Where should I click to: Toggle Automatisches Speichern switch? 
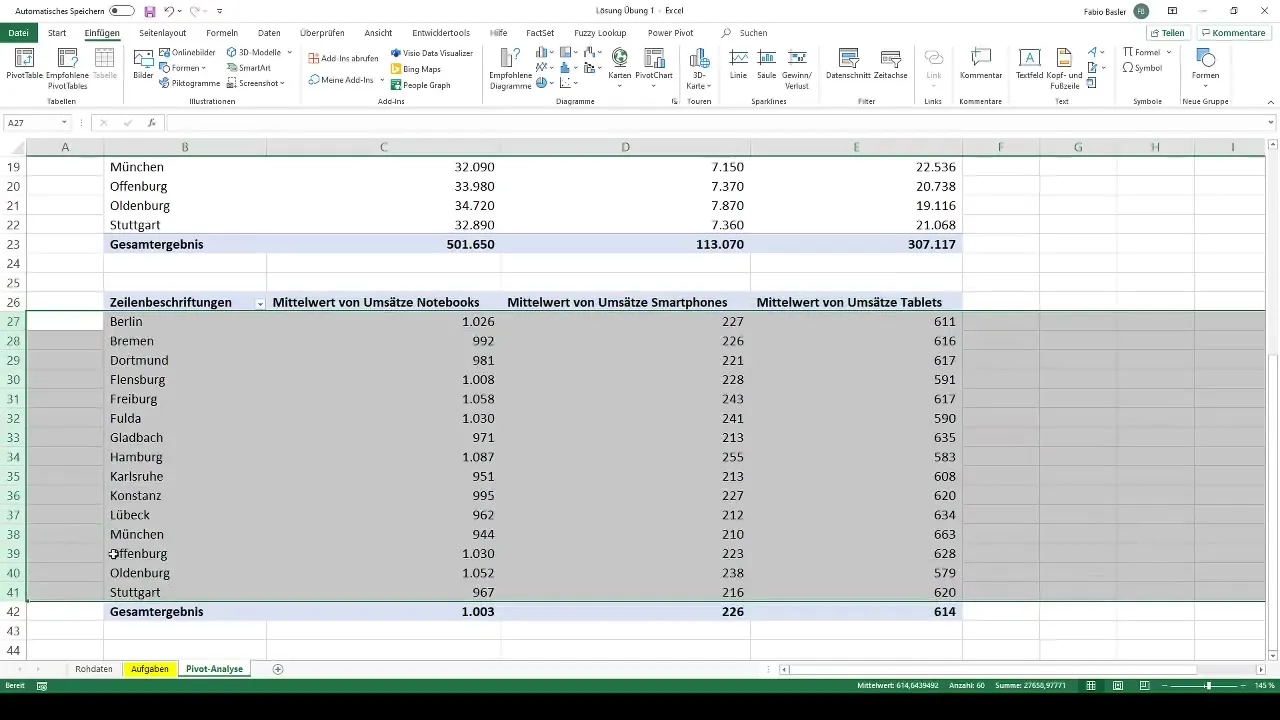click(x=122, y=11)
